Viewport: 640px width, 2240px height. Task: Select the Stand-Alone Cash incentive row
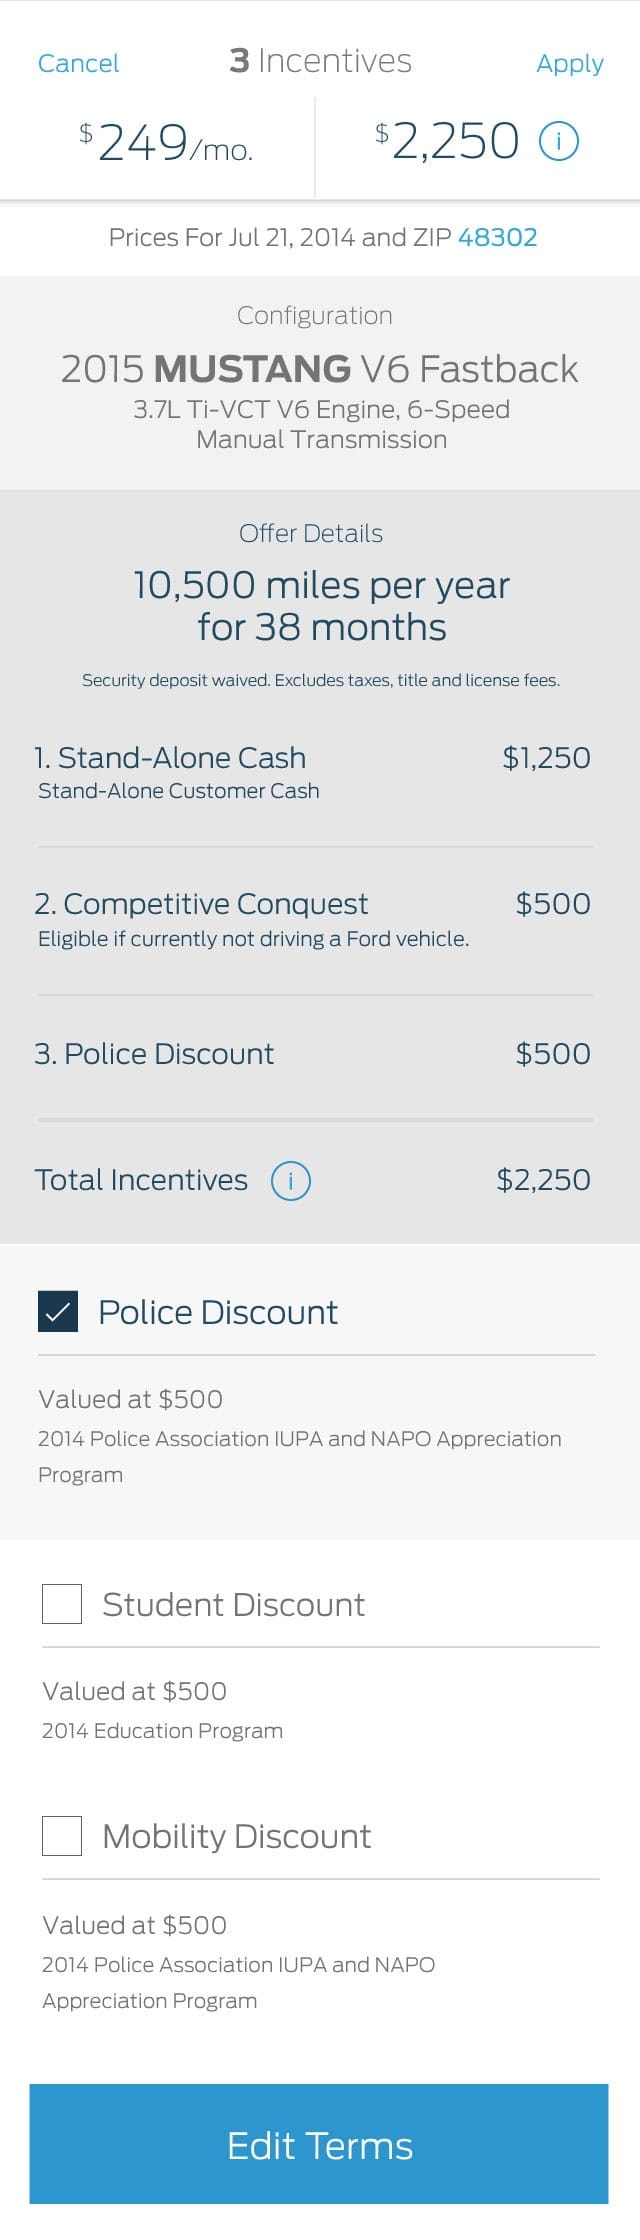tap(313, 773)
